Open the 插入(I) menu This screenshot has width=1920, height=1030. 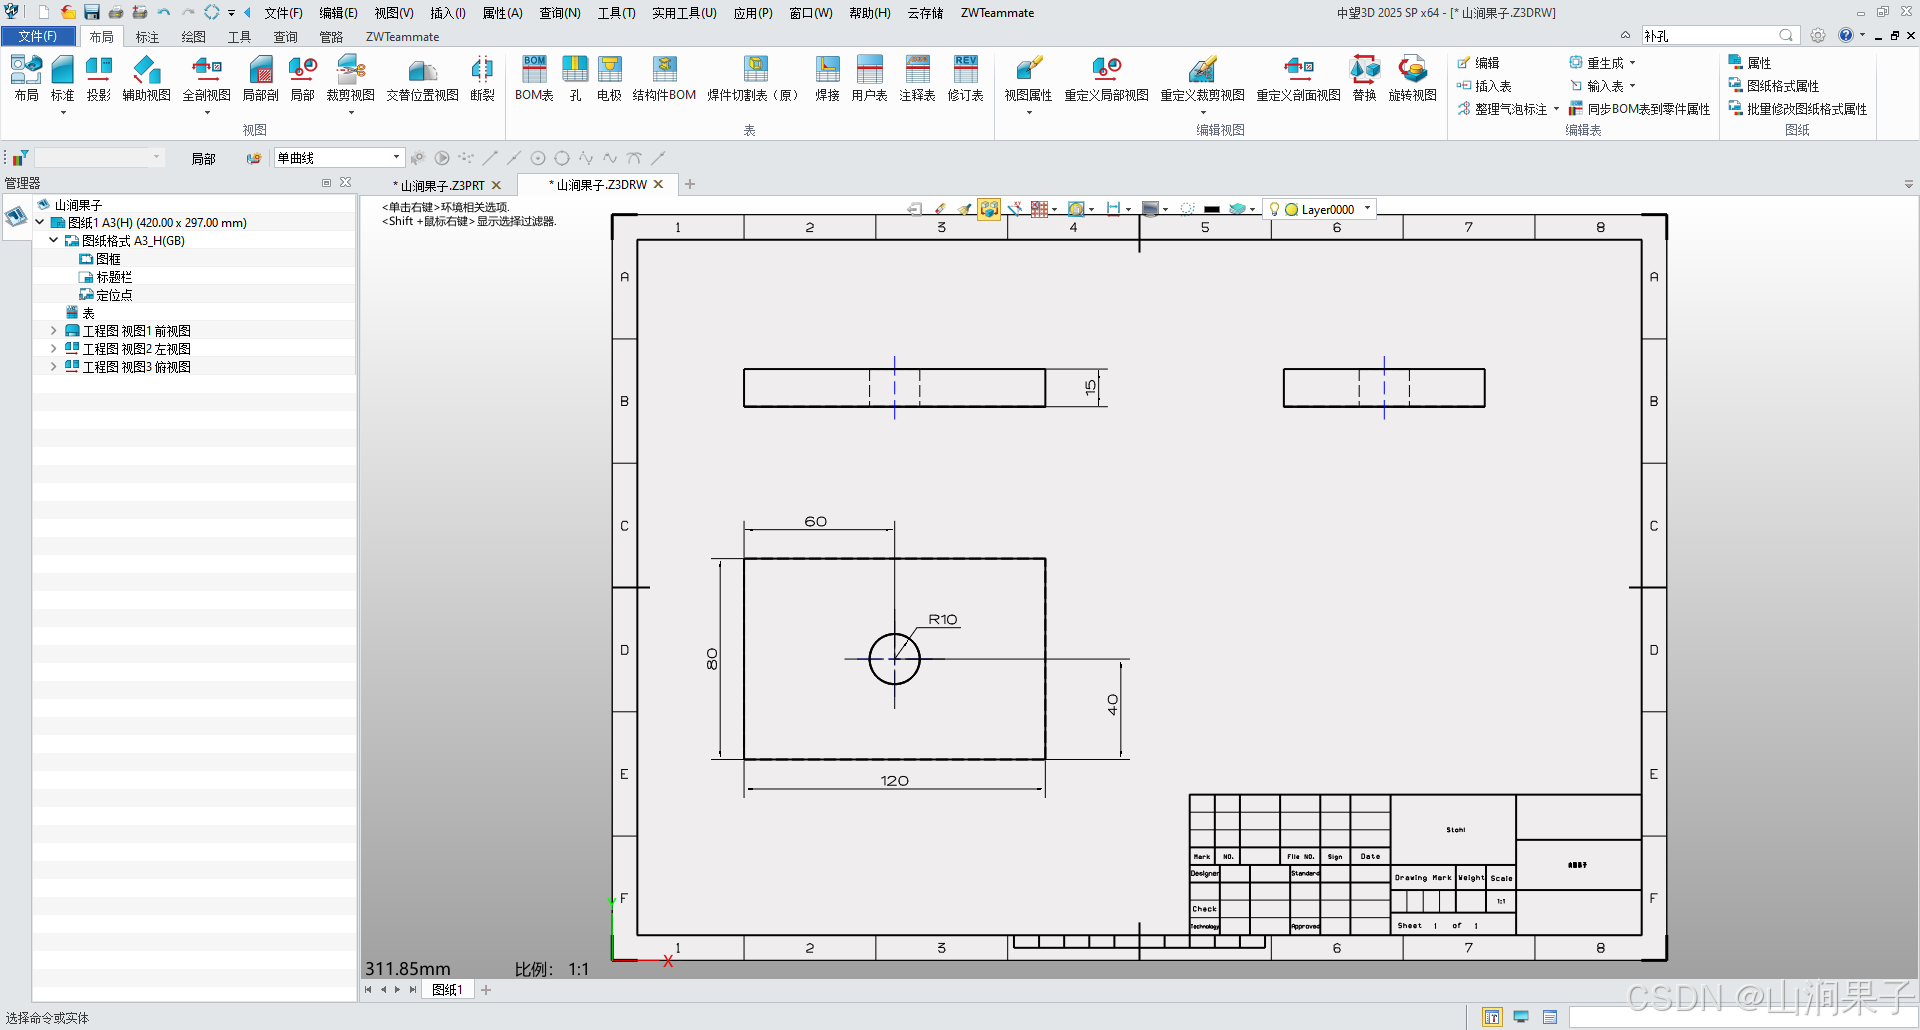pyautogui.click(x=448, y=13)
